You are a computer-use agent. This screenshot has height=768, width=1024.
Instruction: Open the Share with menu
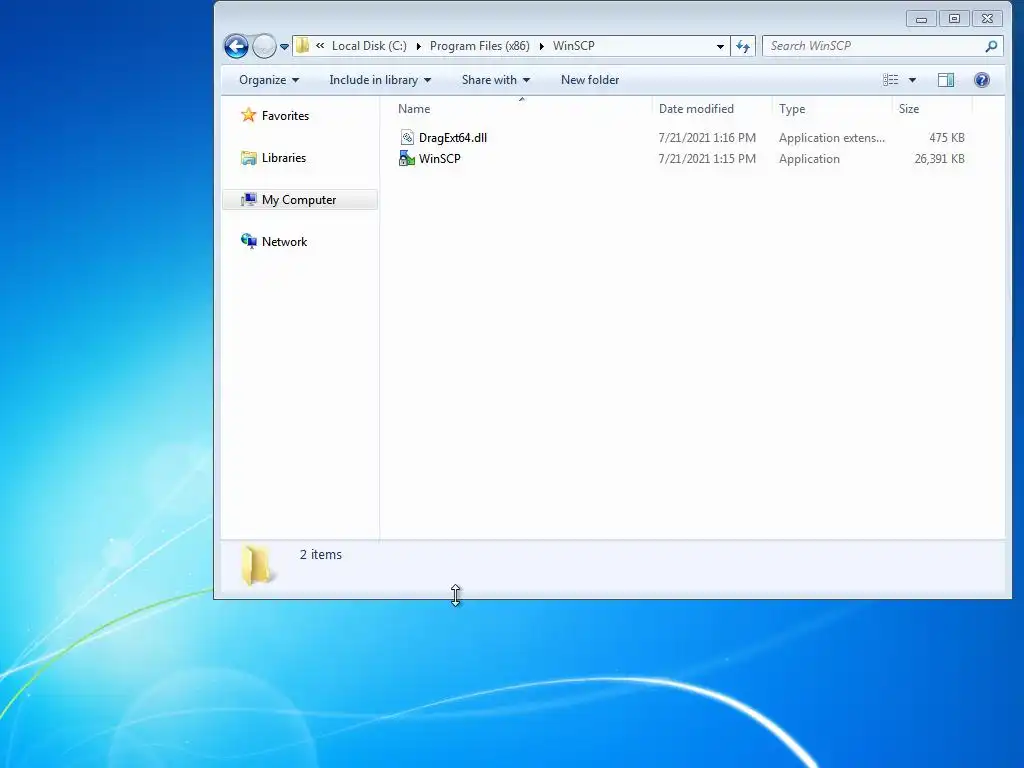tap(496, 80)
